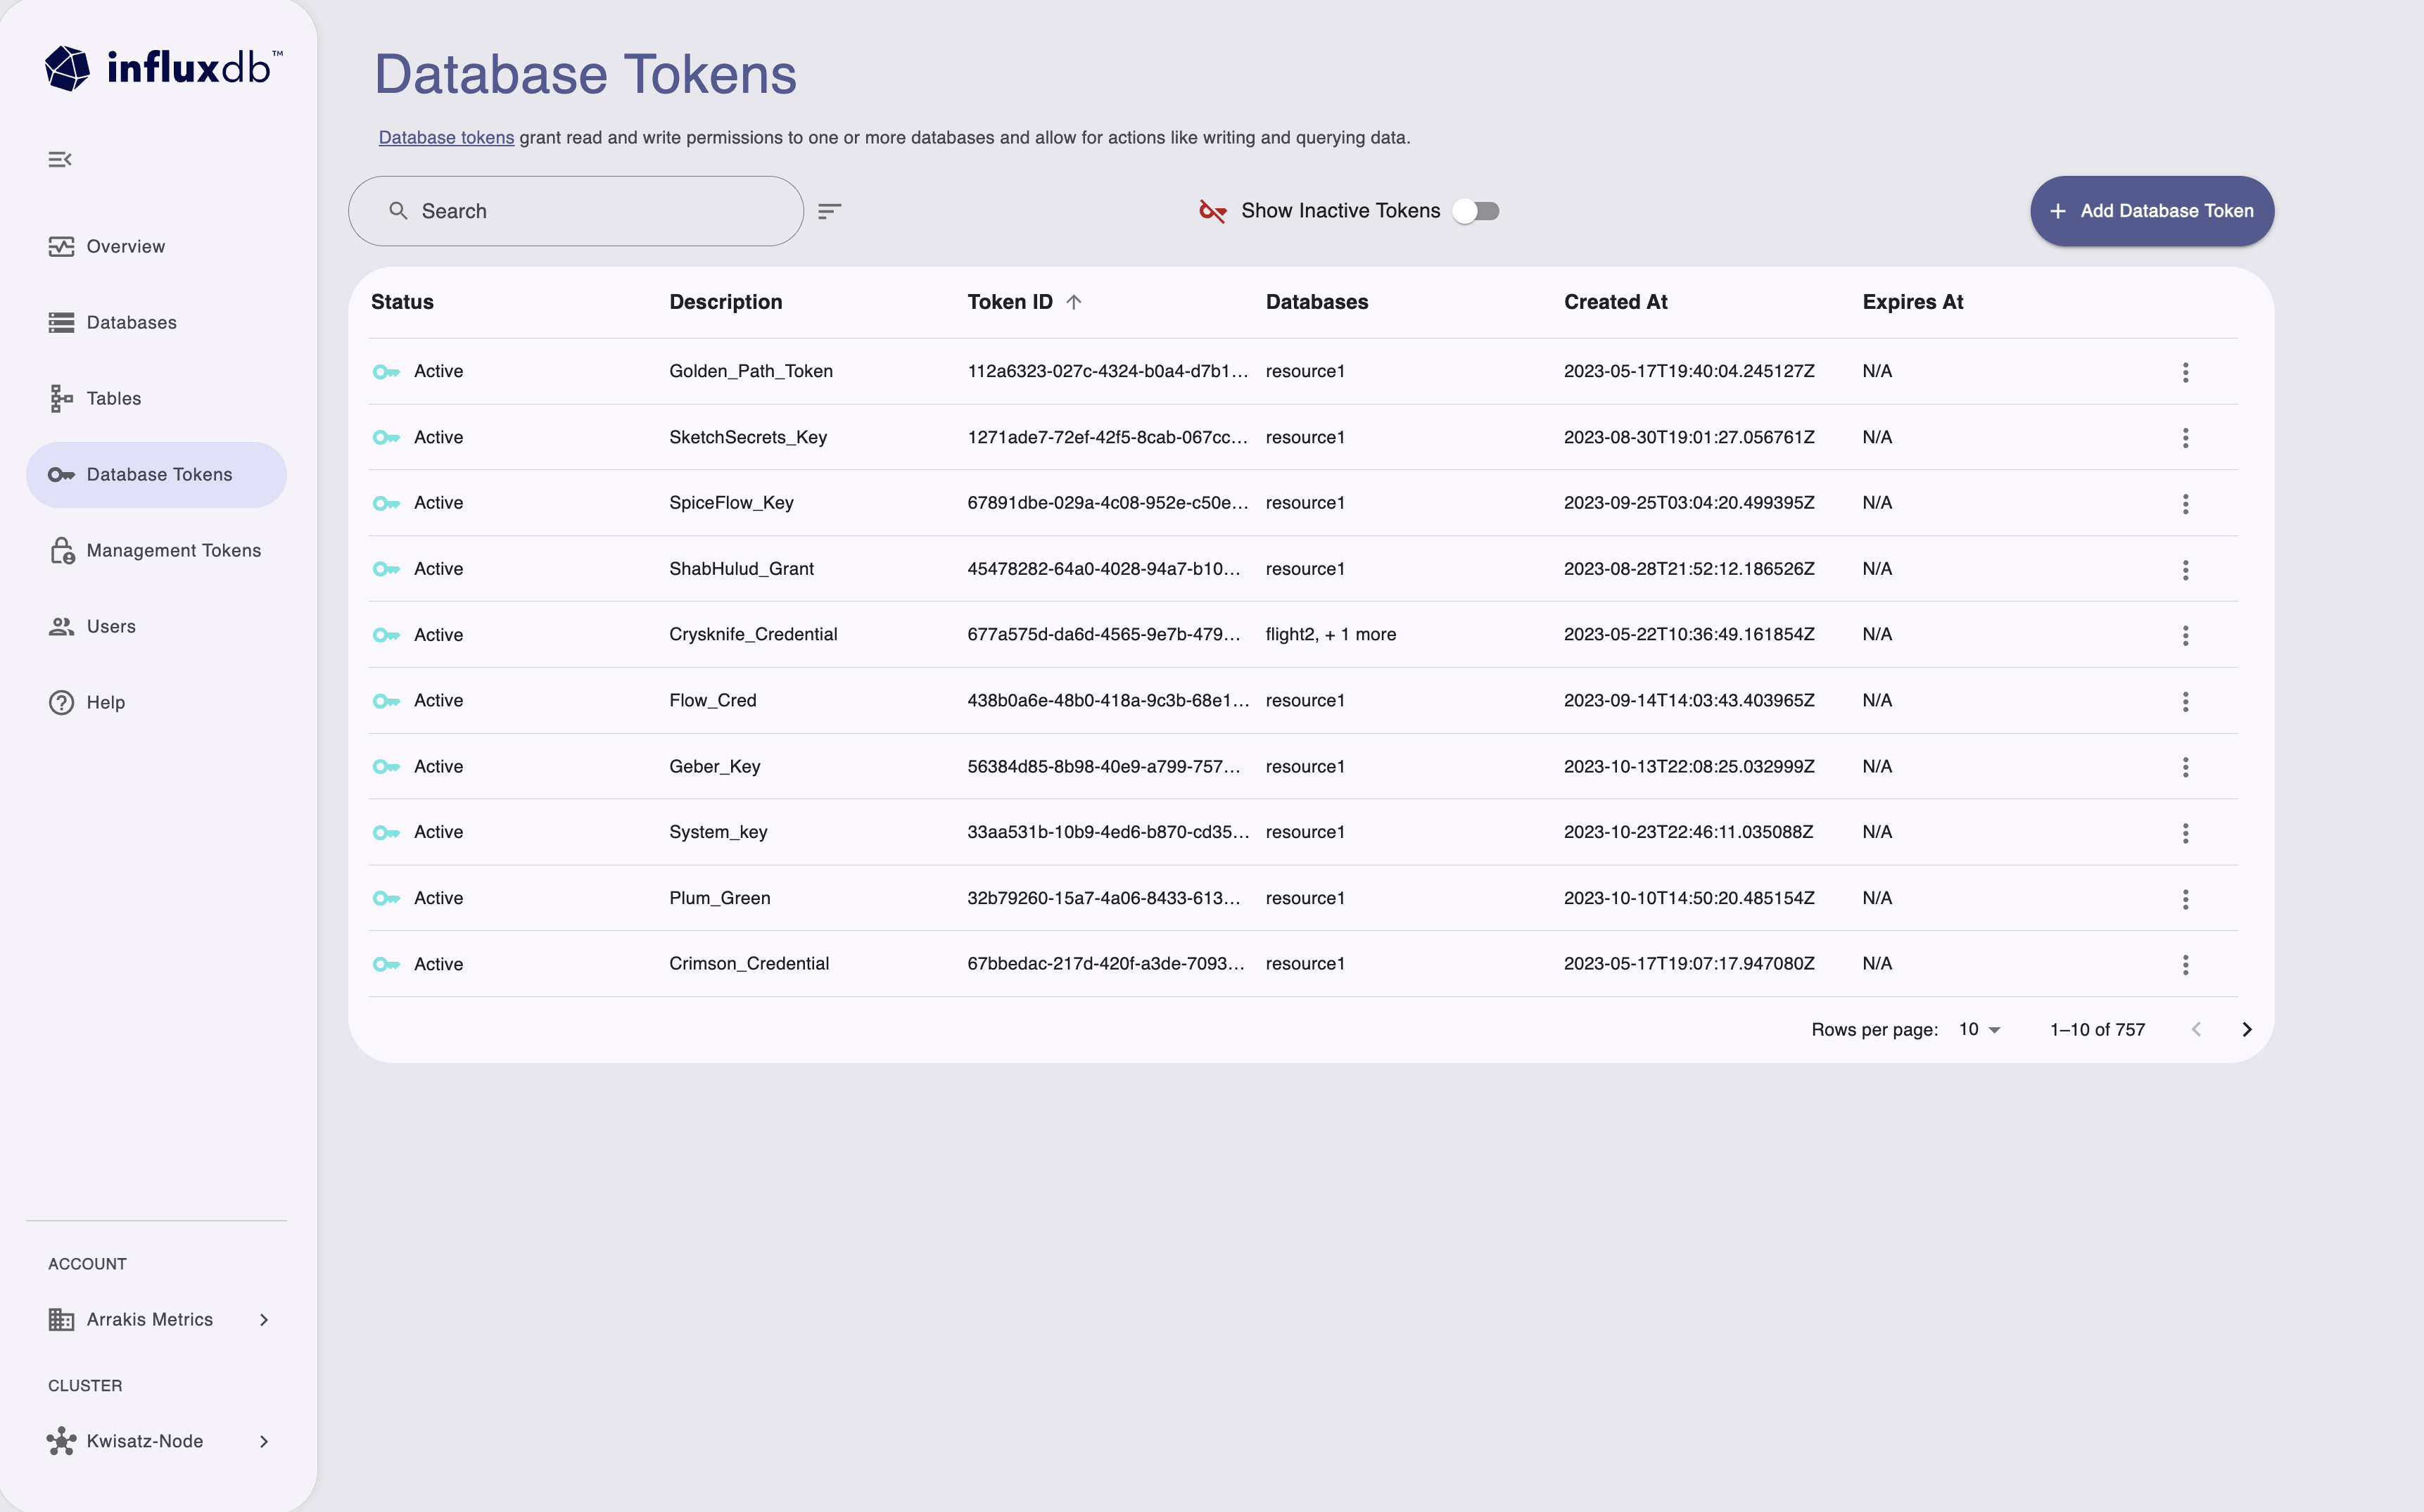Click token ID starting with 1271ade7

tap(1107, 437)
